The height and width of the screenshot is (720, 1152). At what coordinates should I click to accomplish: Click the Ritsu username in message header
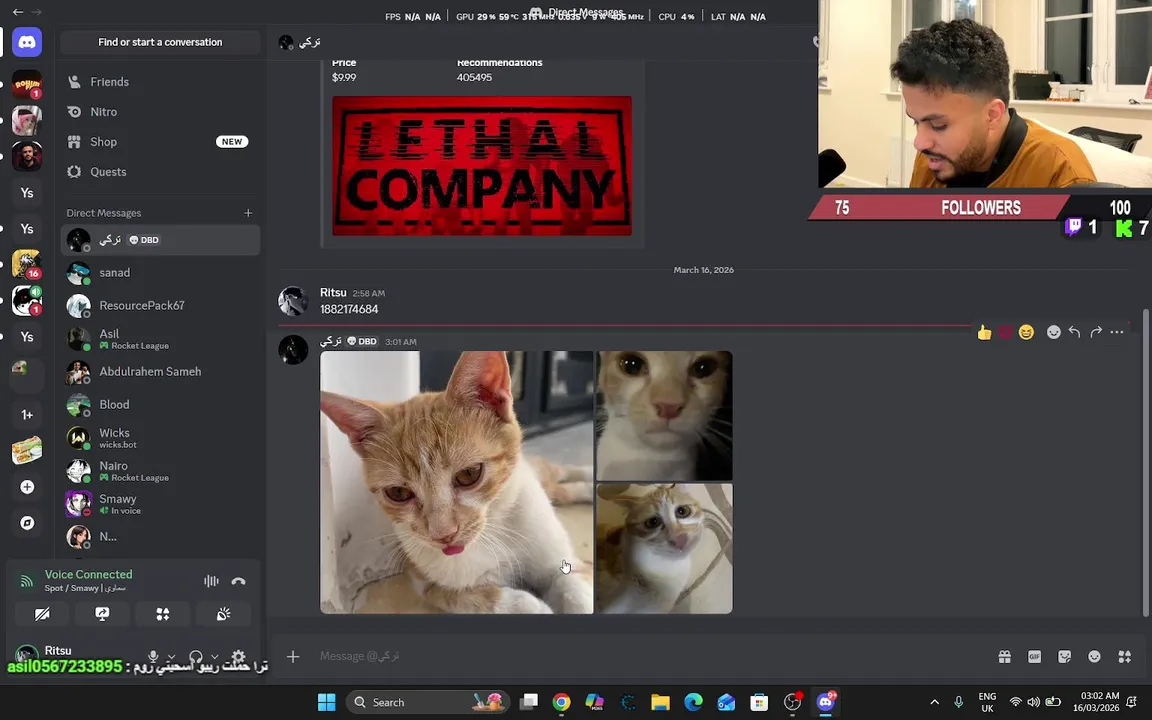(x=334, y=292)
